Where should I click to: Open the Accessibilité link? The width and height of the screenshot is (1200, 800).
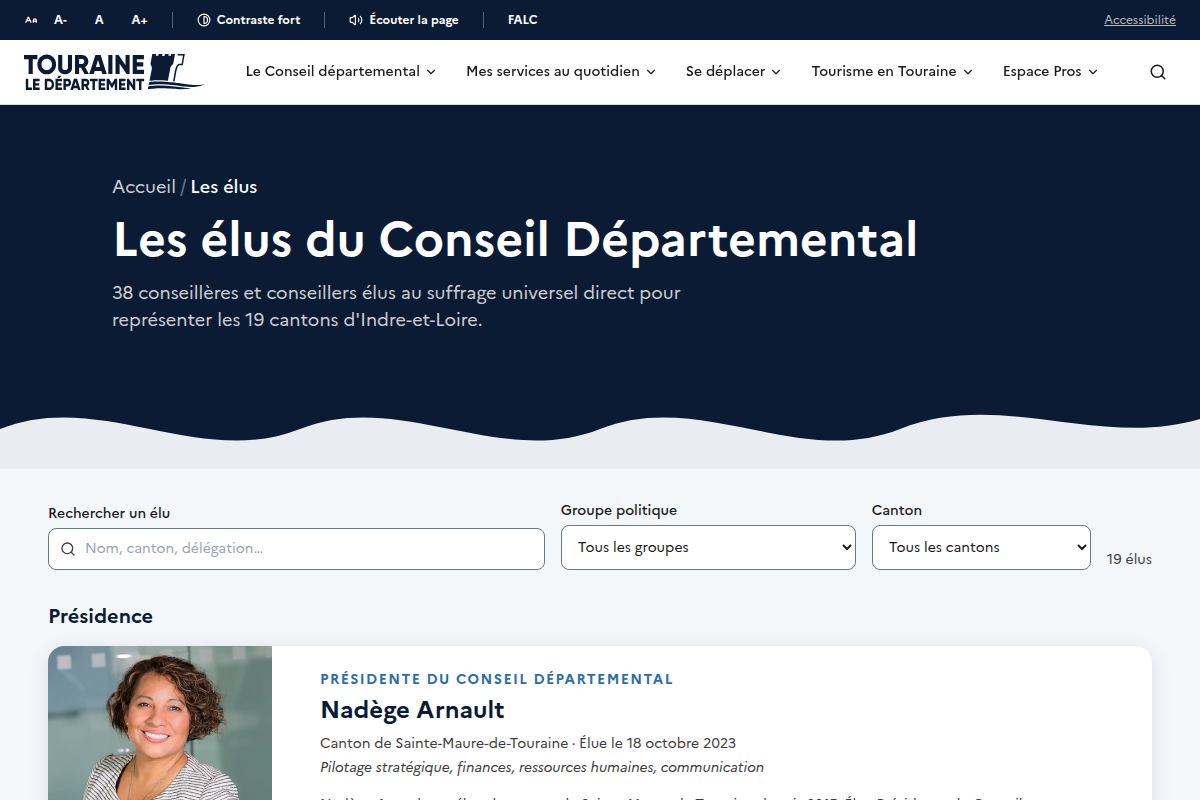click(1140, 20)
